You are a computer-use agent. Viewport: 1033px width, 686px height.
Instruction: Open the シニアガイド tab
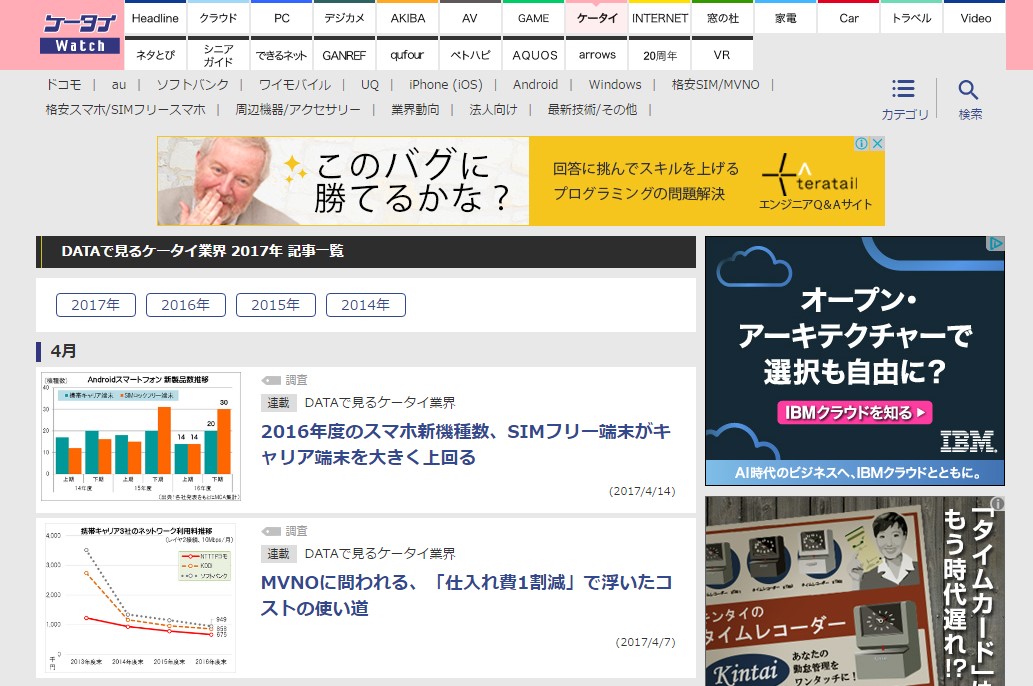(x=218, y=55)
